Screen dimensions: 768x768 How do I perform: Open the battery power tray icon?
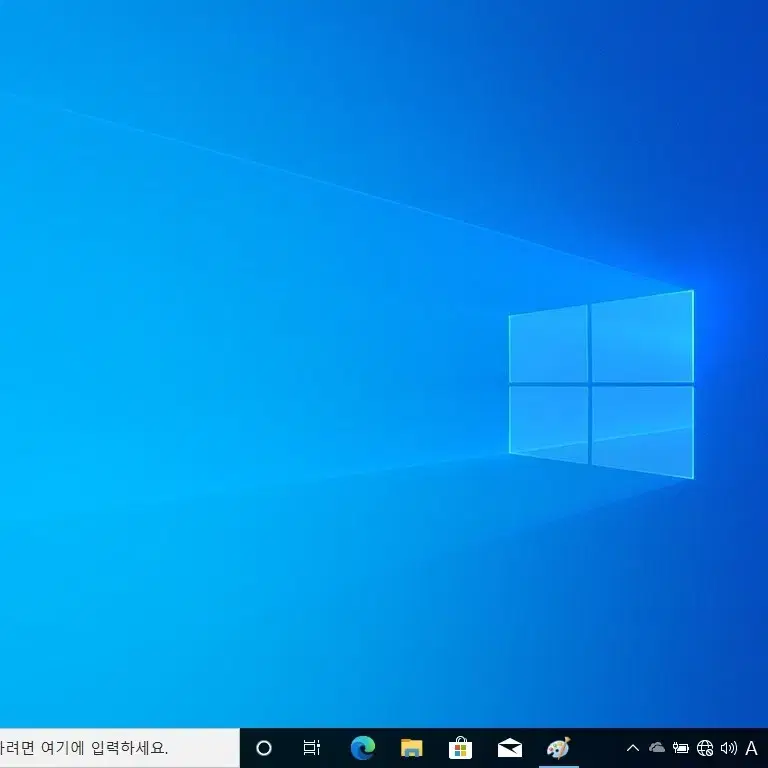681,748
